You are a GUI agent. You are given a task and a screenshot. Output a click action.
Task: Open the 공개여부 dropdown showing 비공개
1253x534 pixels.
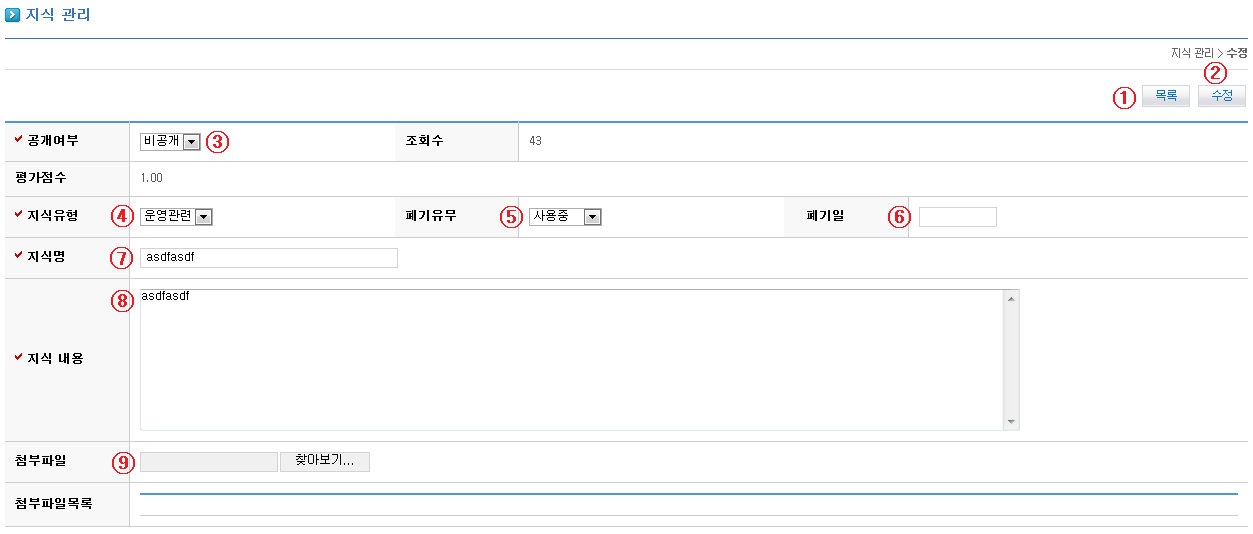(170, 141)
